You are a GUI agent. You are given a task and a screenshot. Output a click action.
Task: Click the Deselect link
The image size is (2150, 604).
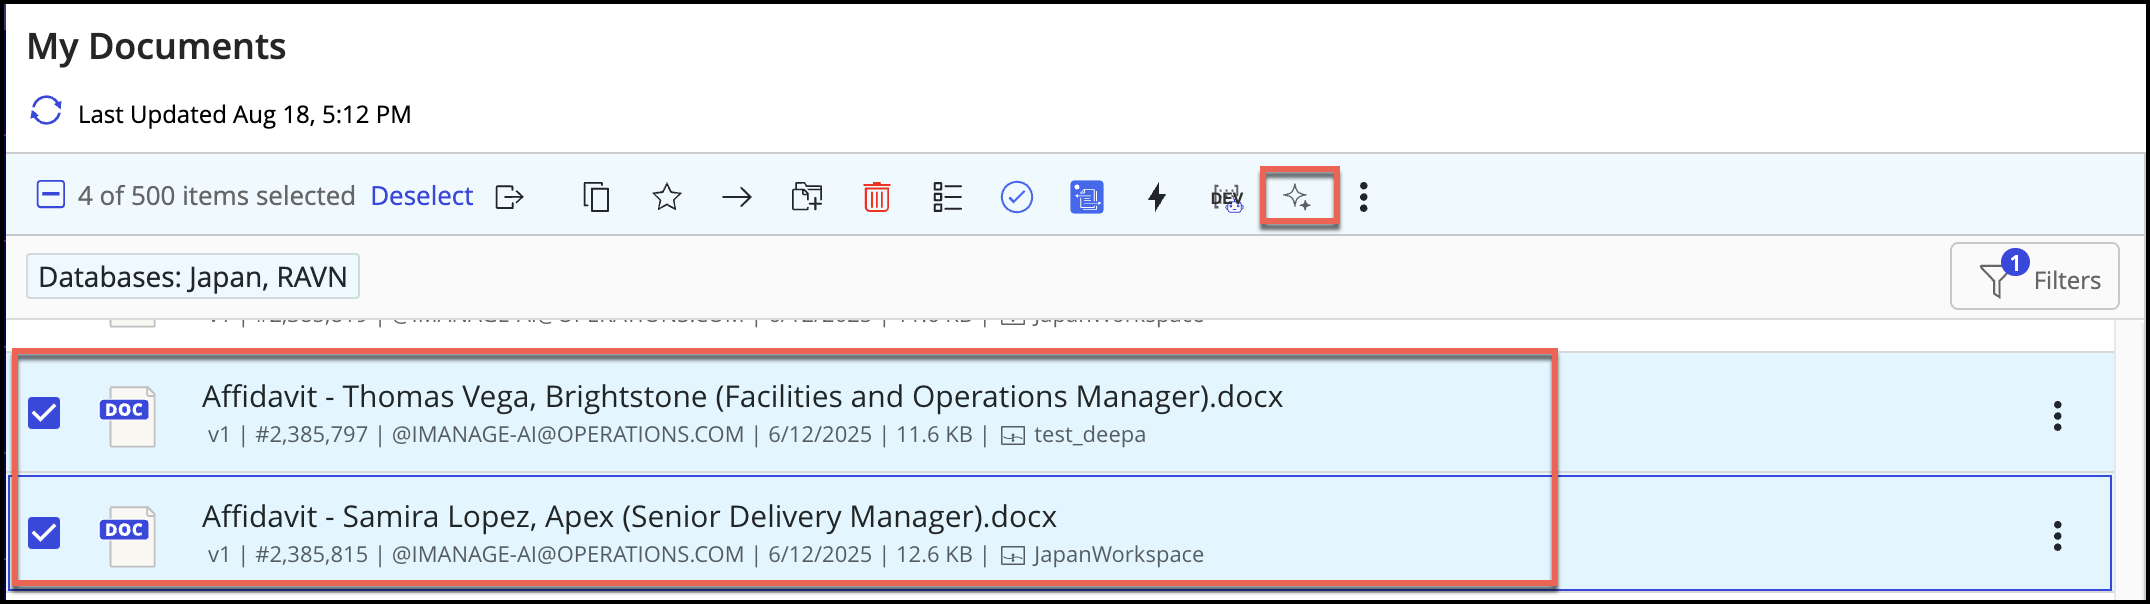(x=421, y=196)
